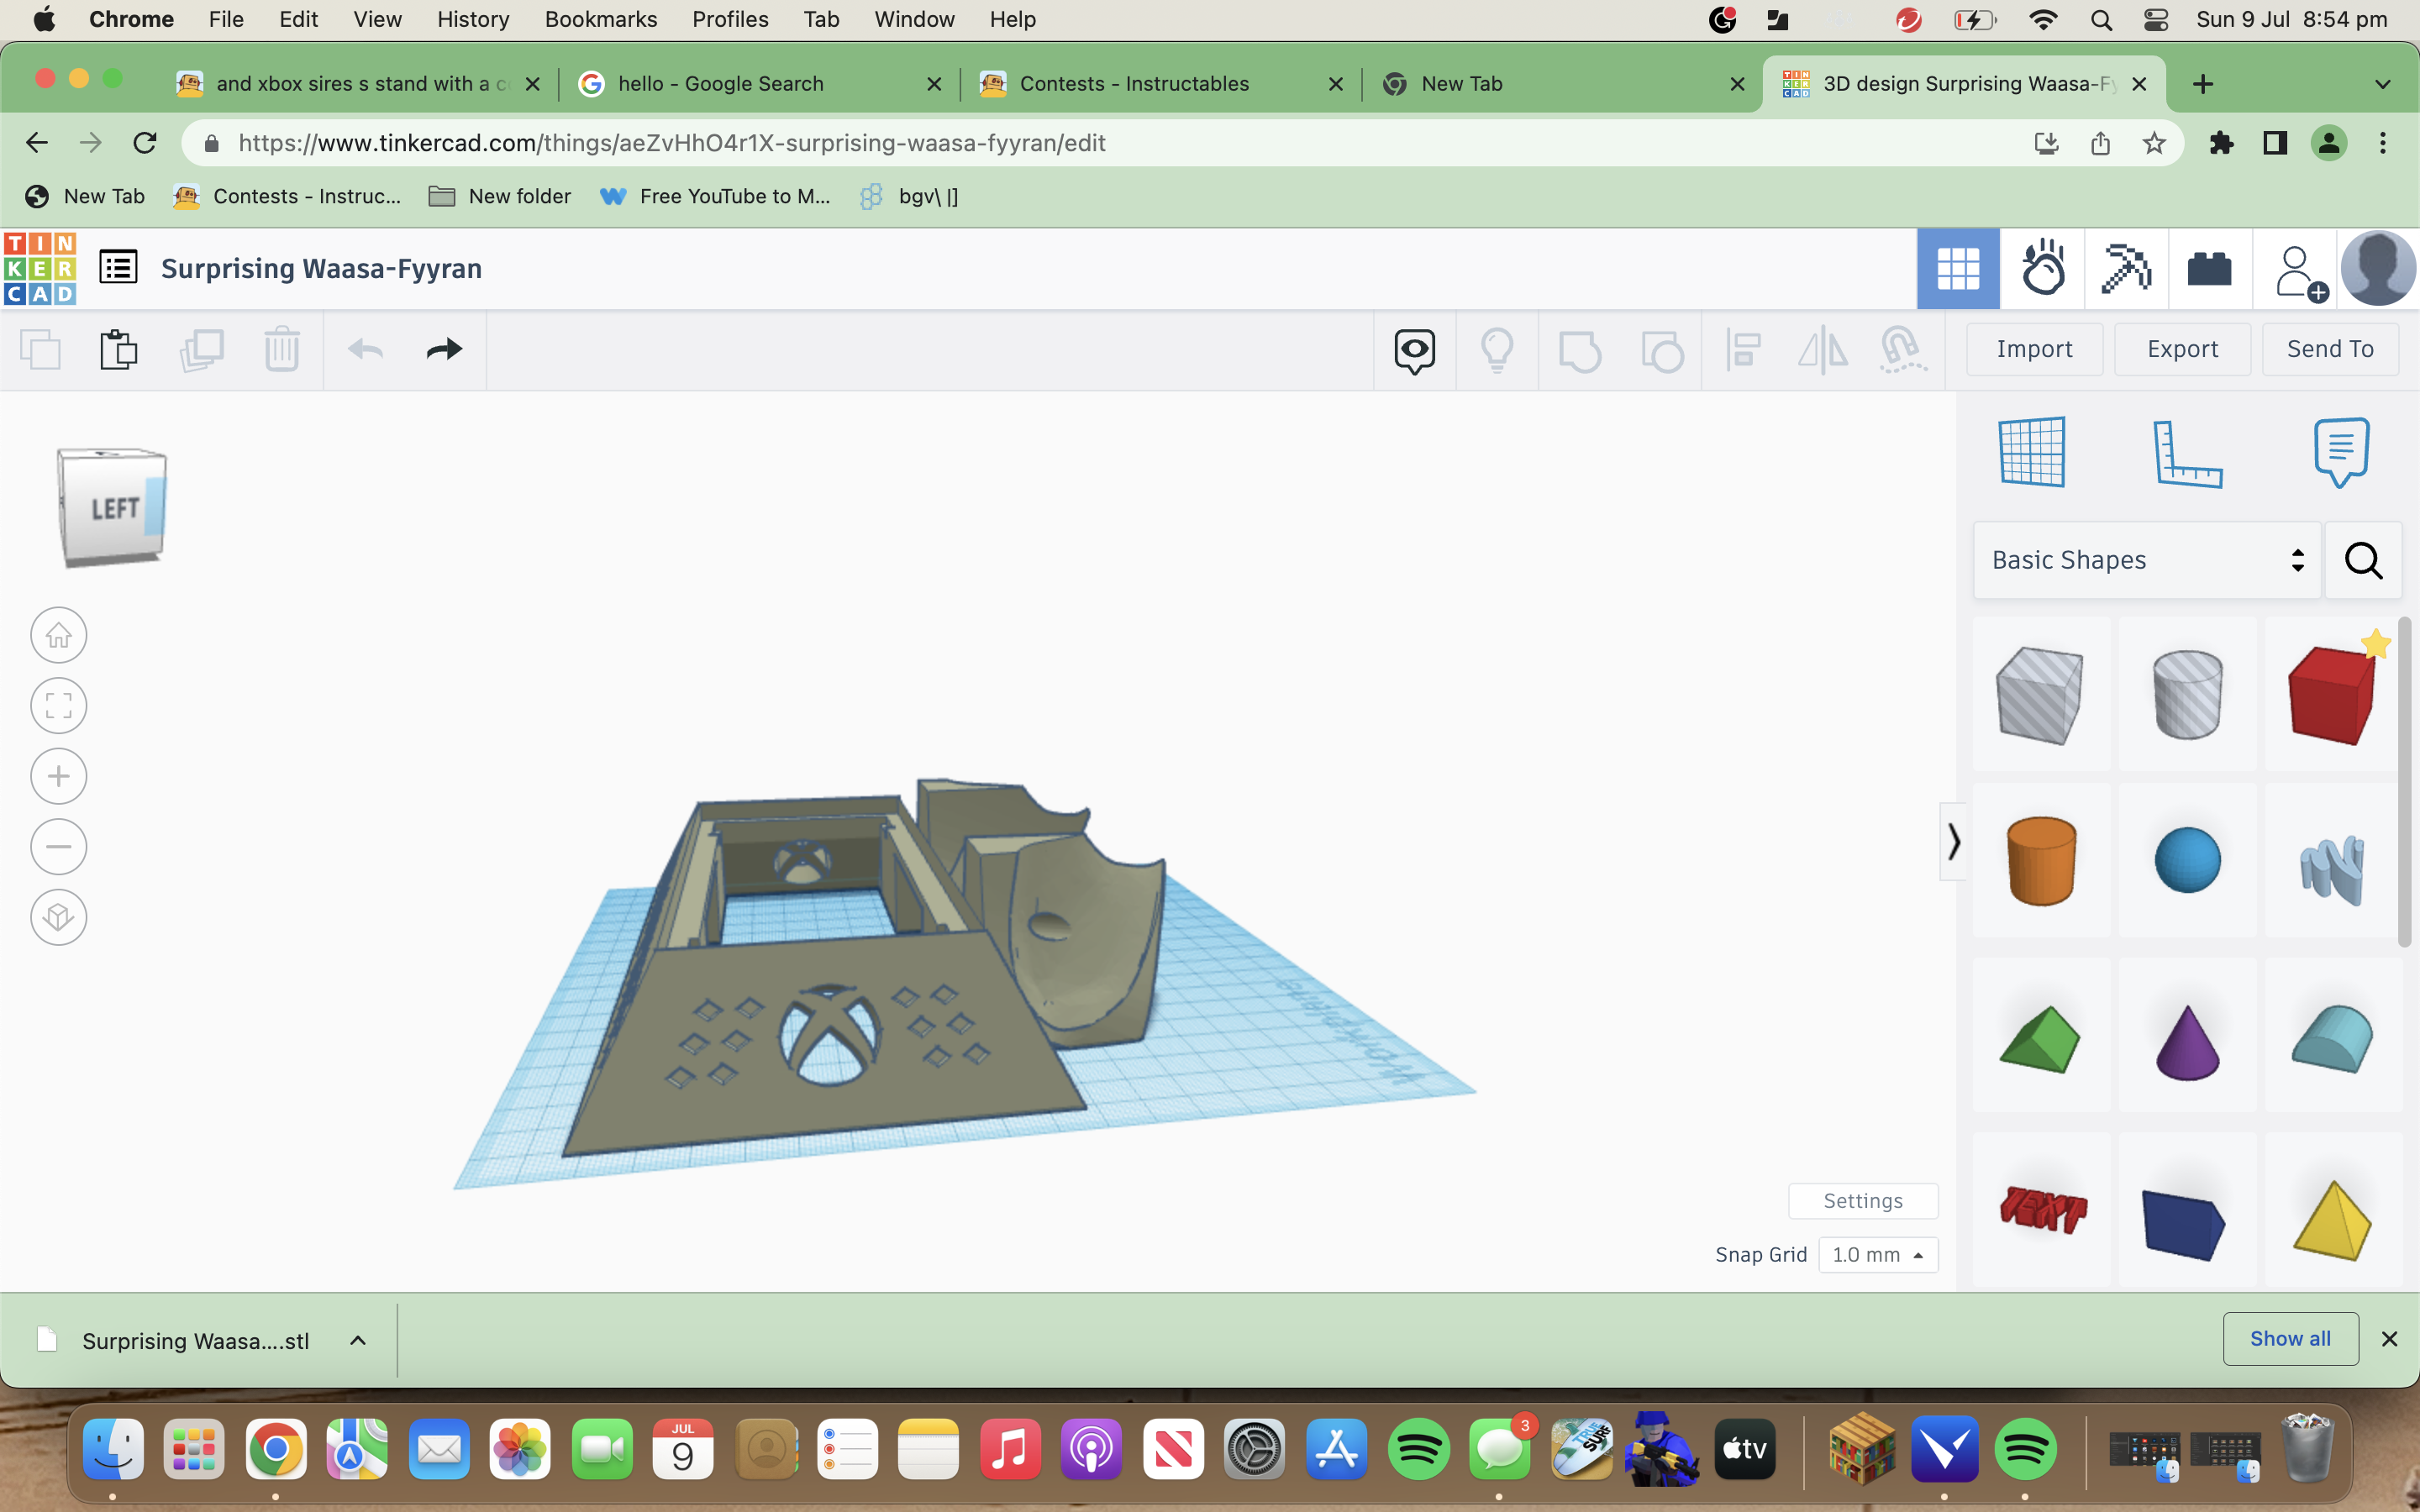Screen dimensions: 2420x1512
Task: Select the Workplane tool
Action: [x=2032, y=452]
